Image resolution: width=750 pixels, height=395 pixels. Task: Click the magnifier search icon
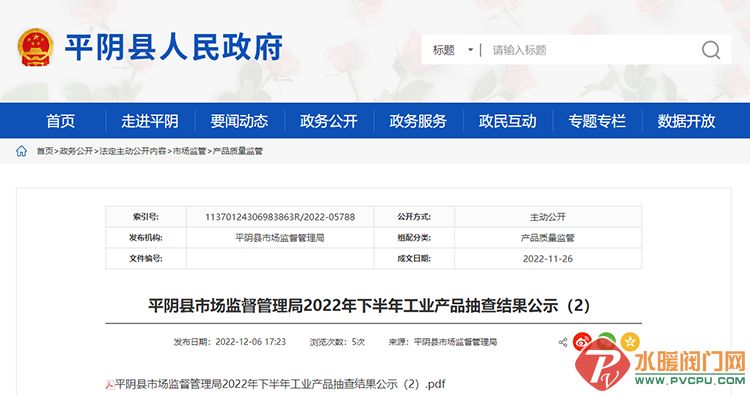711,50
